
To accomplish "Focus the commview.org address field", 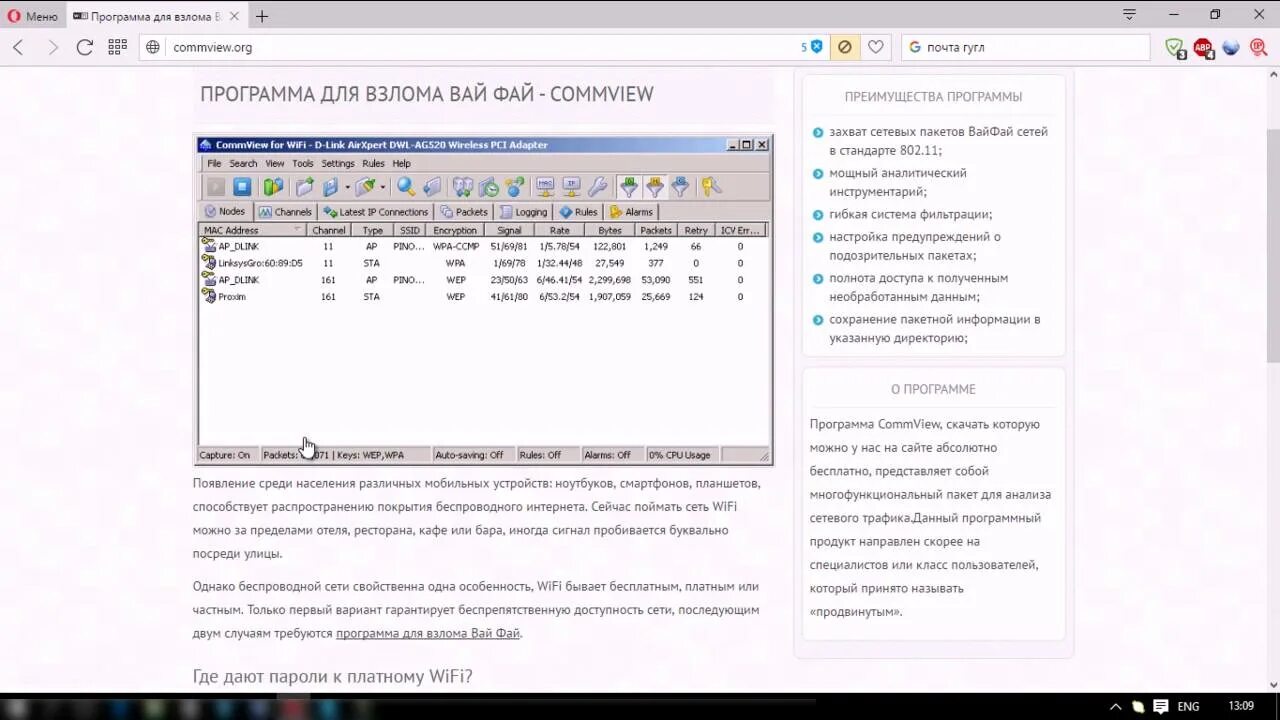I will pyautogui.click(x=480, y=47).
